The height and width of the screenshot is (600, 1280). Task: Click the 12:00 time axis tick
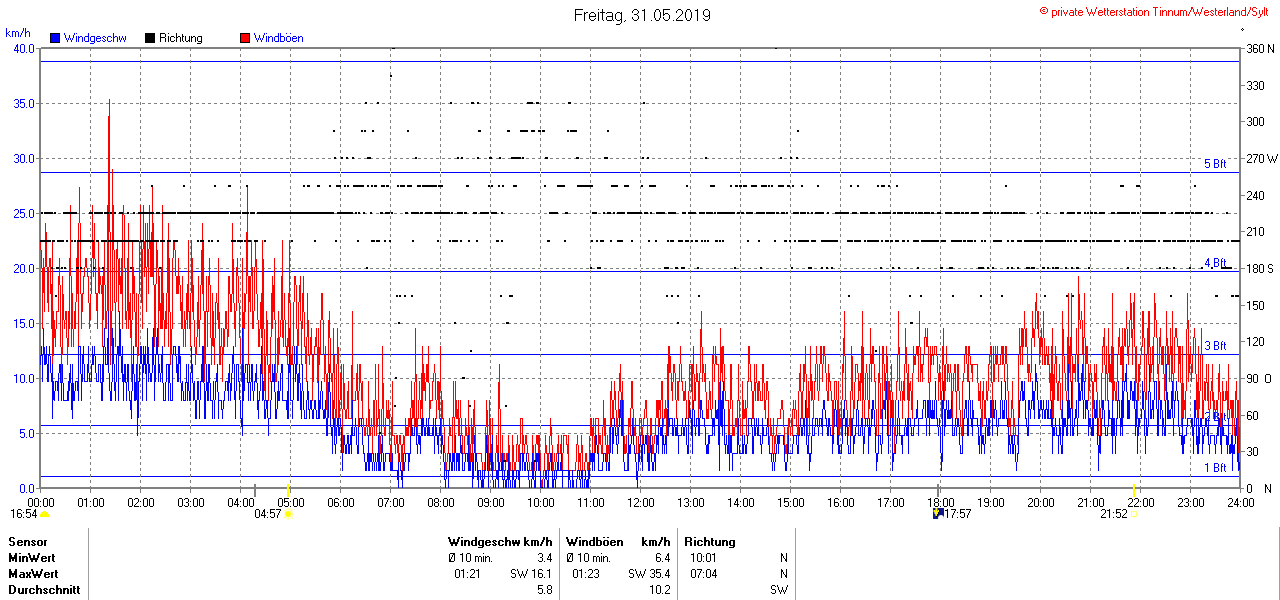(640, 502)
